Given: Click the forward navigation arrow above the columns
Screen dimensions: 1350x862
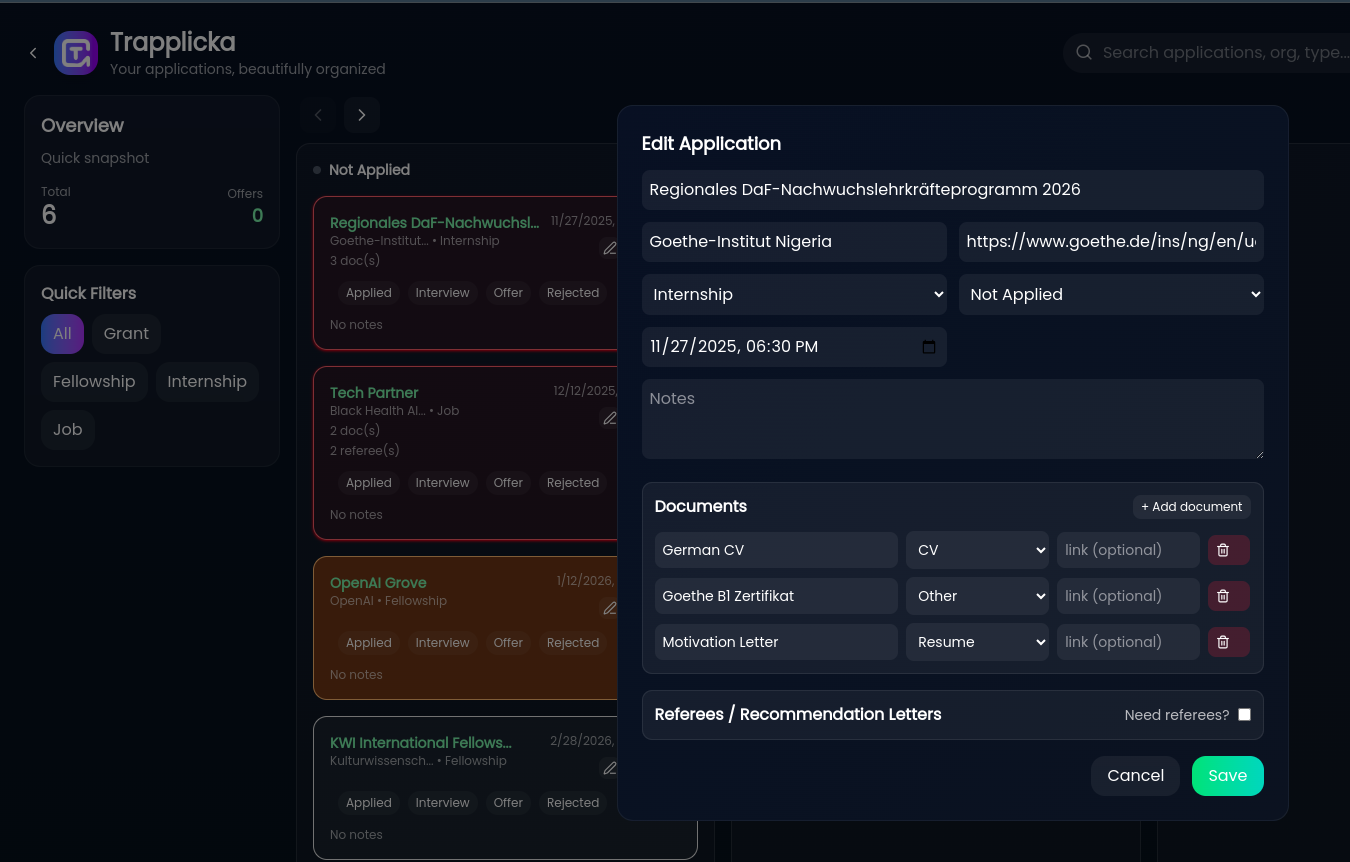Looking at the screenshot, I should pos(361,114).
